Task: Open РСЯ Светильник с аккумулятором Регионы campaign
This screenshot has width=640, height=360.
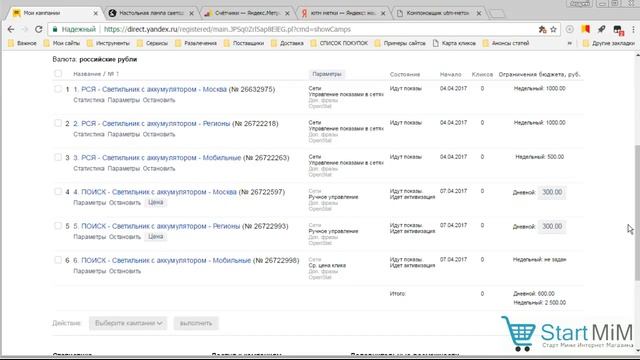Action: click(x=156, y=124)
